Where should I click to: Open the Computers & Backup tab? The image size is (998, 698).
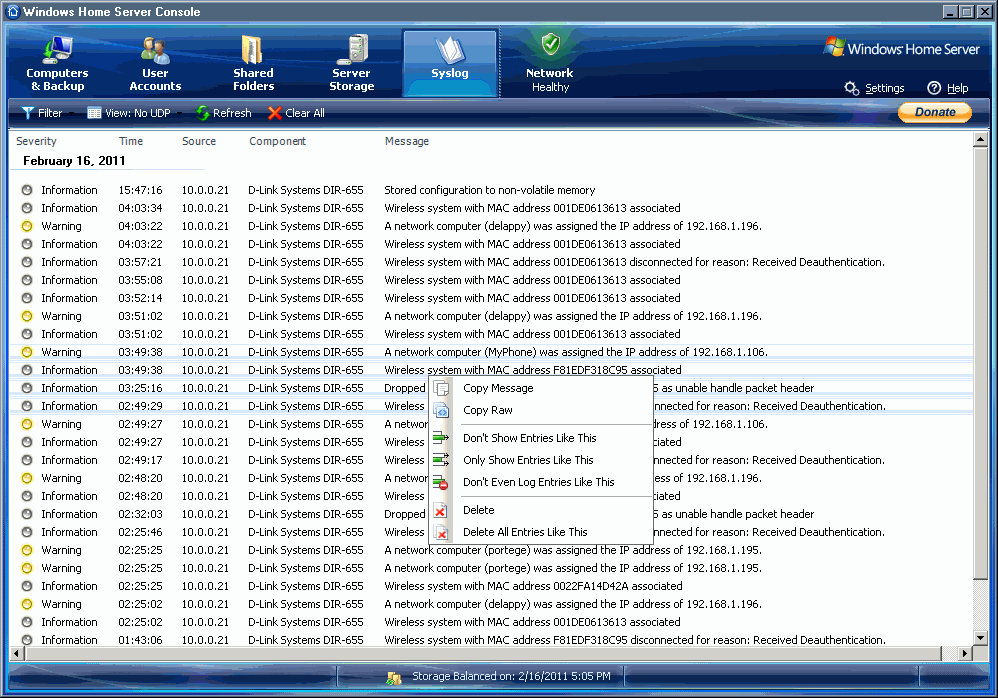coord(57,64)
